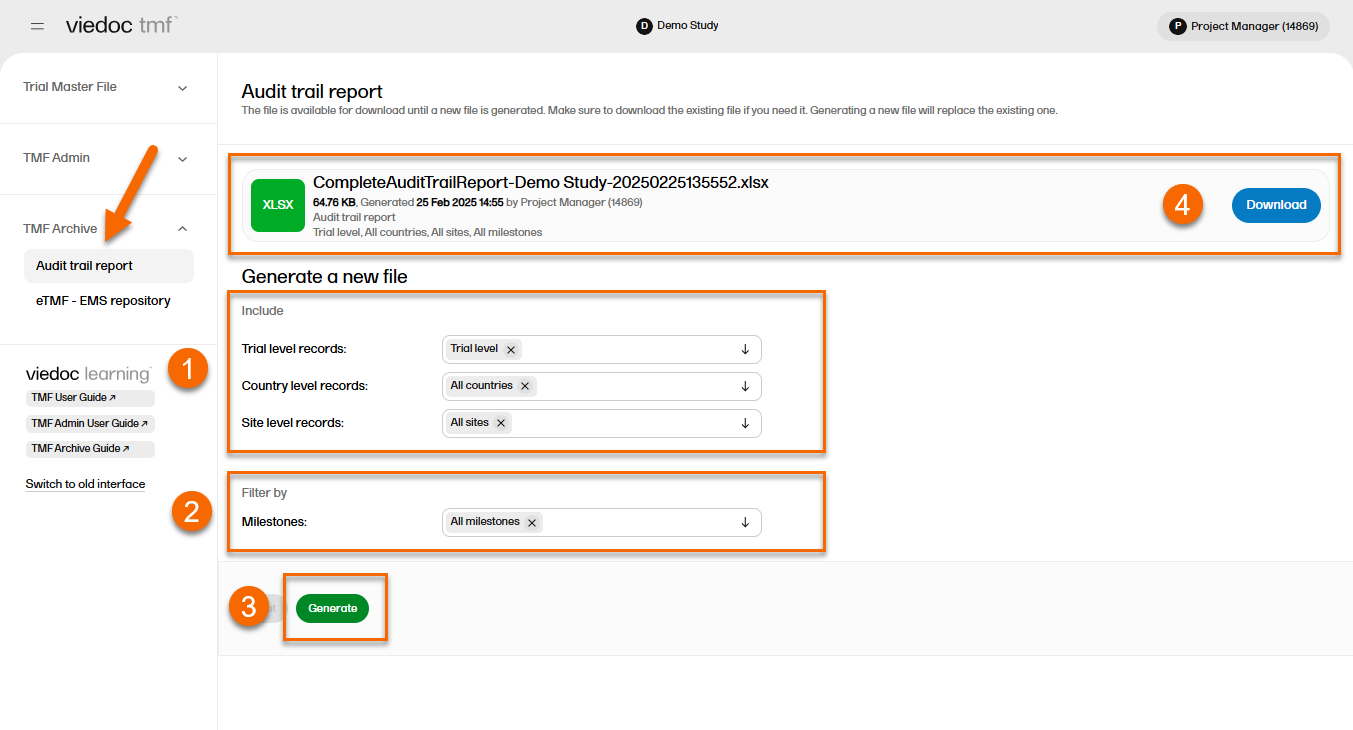
Task: Open the hamburger menu icon
Action: (37, 26)
